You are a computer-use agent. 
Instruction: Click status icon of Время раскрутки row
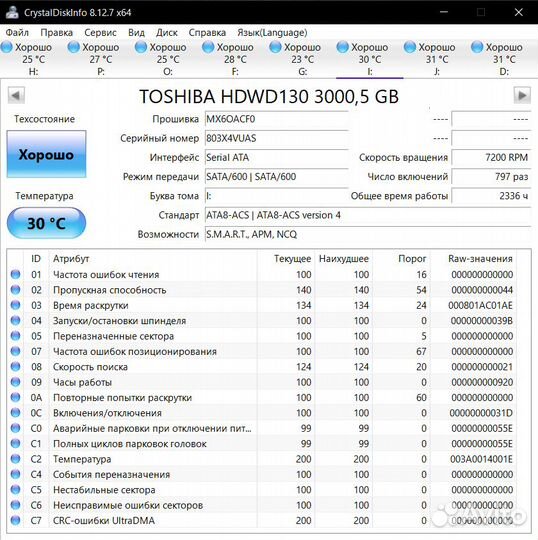15,305
